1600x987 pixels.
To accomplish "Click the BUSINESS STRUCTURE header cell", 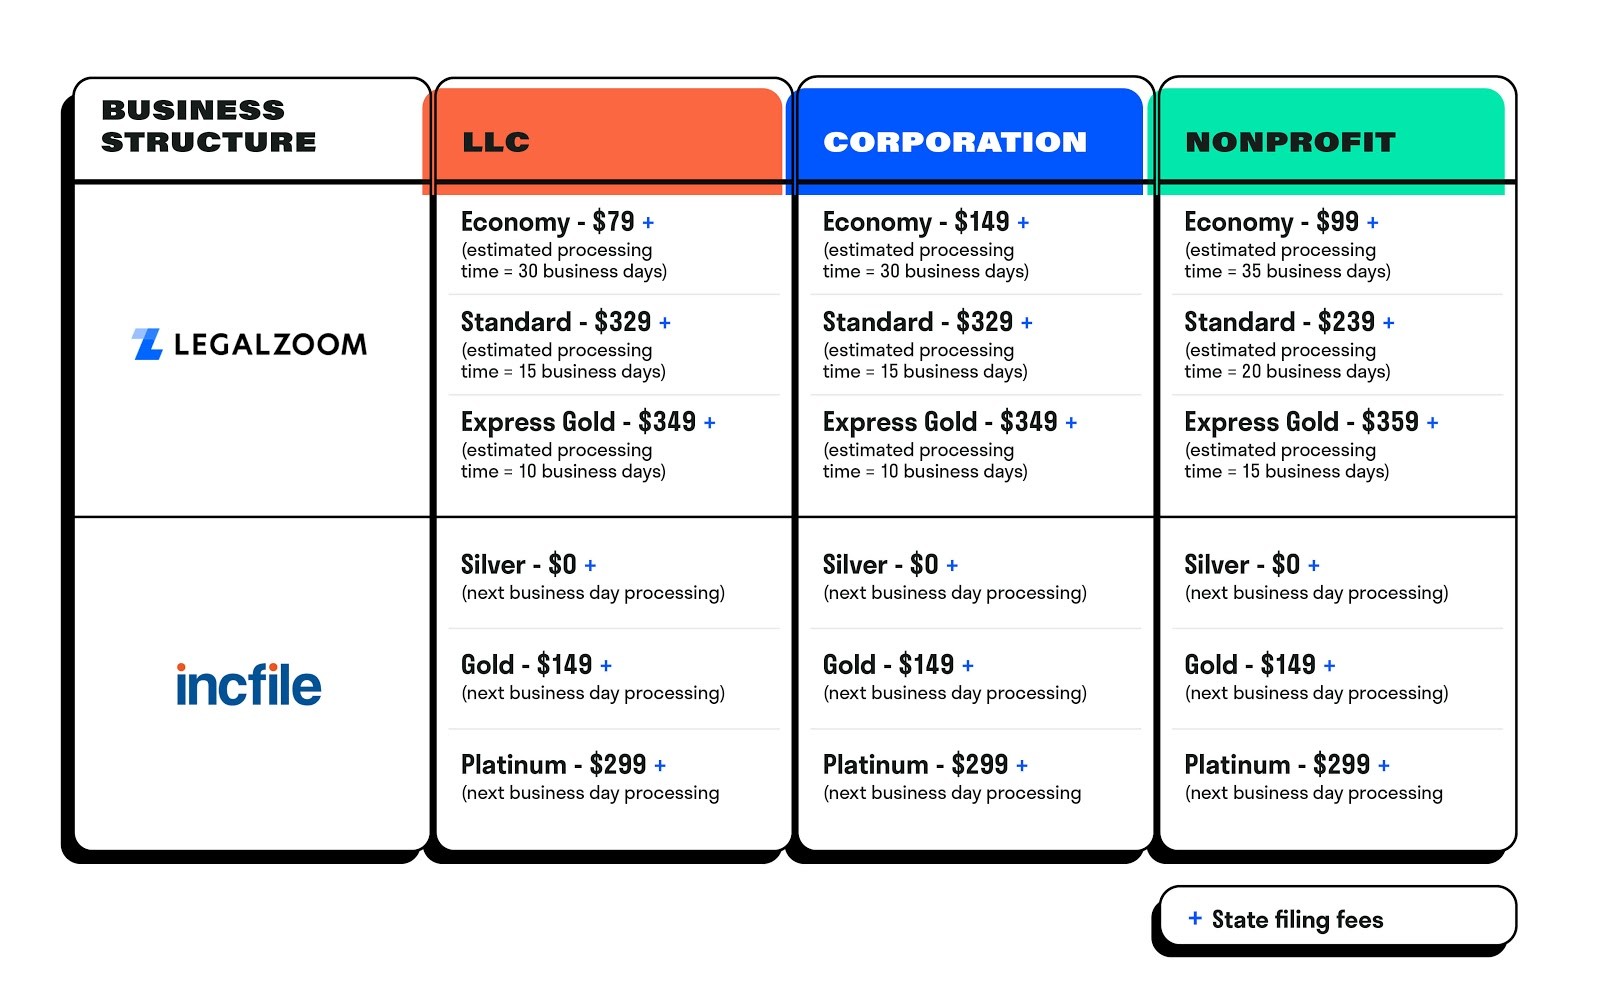I will pos(209,126).
